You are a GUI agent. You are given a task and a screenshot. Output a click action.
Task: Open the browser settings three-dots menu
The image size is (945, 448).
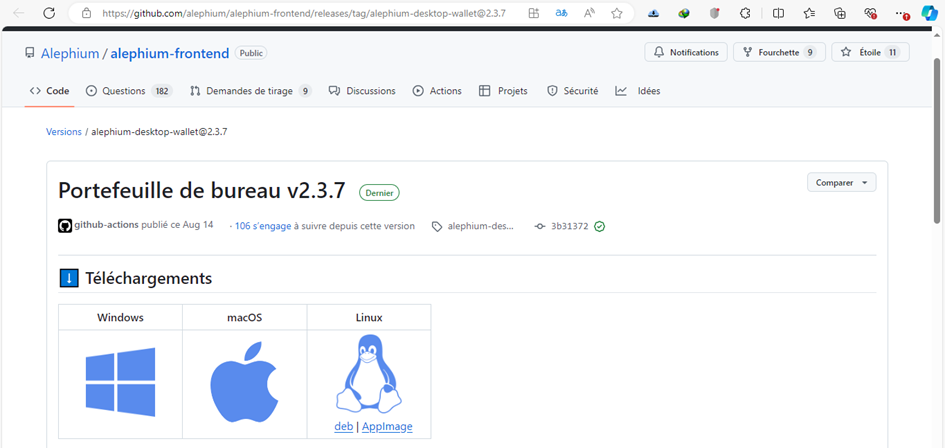[901, 13]
